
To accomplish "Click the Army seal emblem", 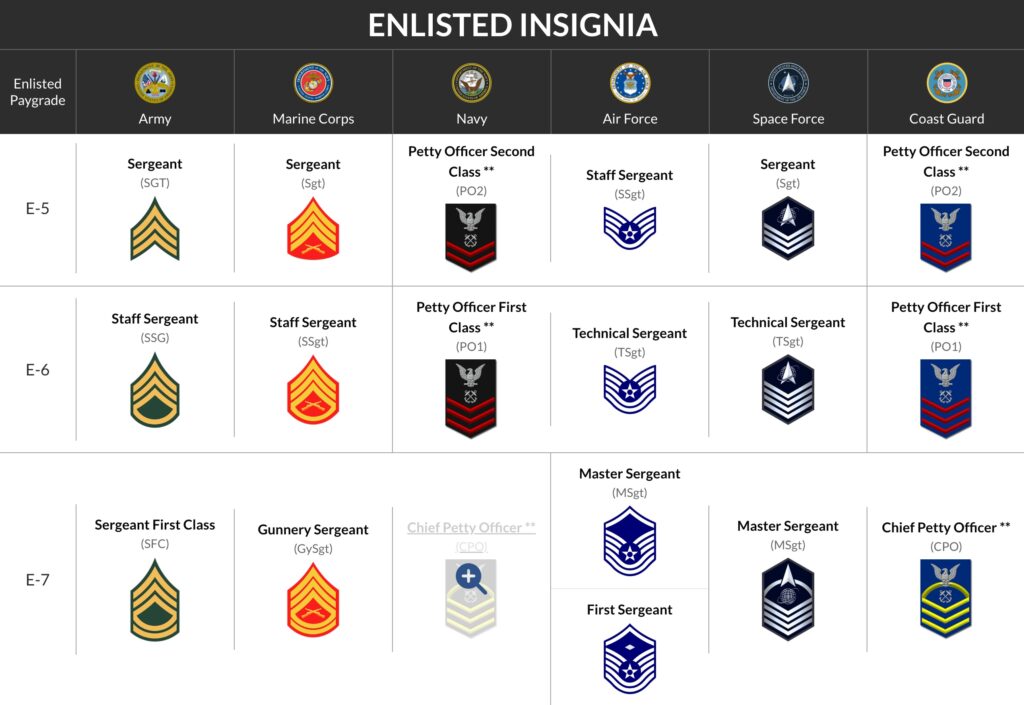I will [155, 83].
